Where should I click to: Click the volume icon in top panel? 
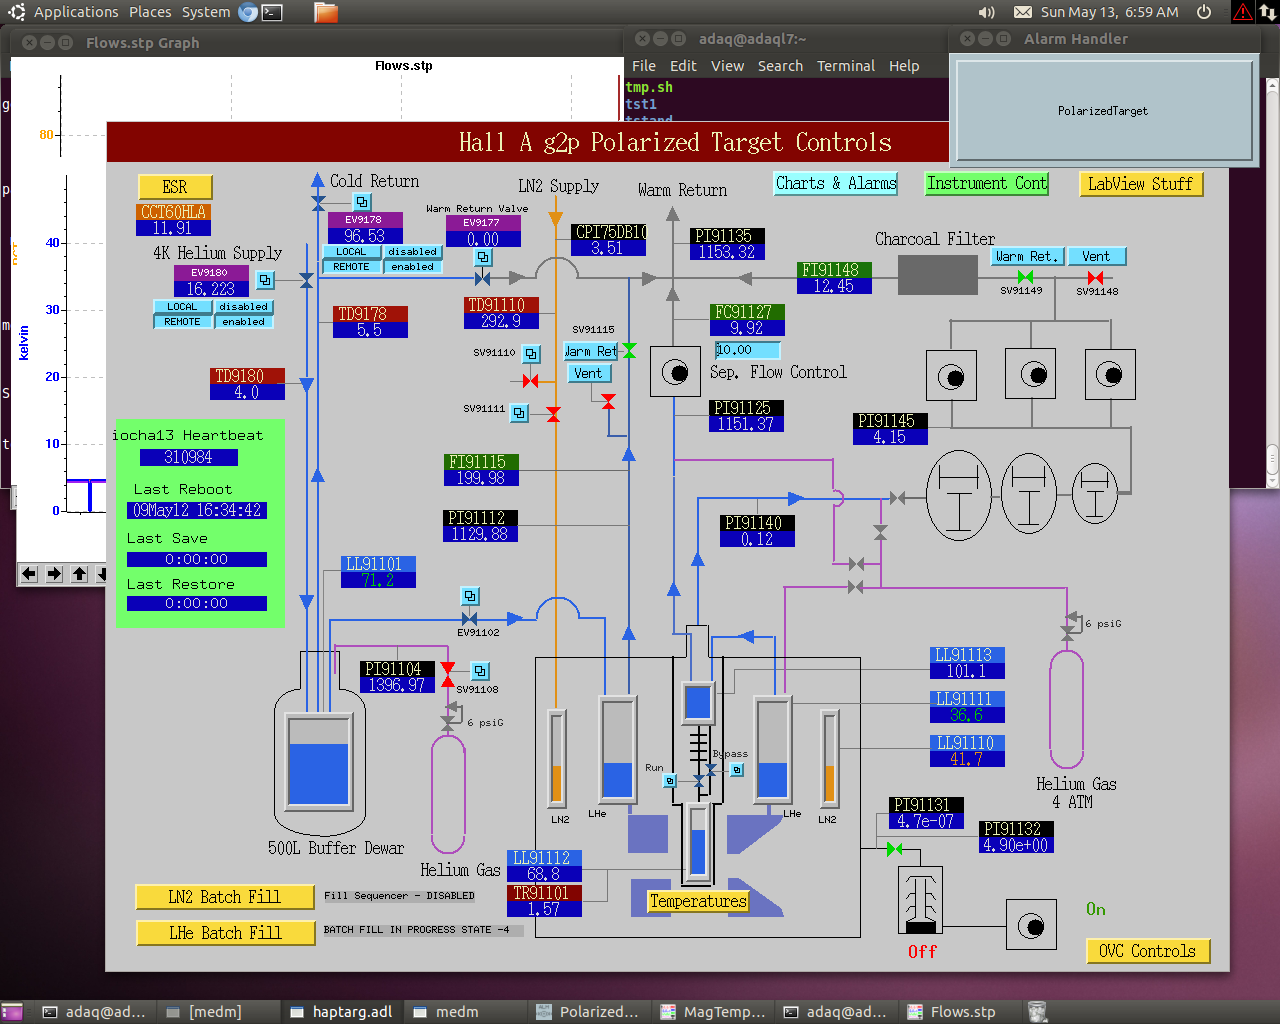[987, 12]
